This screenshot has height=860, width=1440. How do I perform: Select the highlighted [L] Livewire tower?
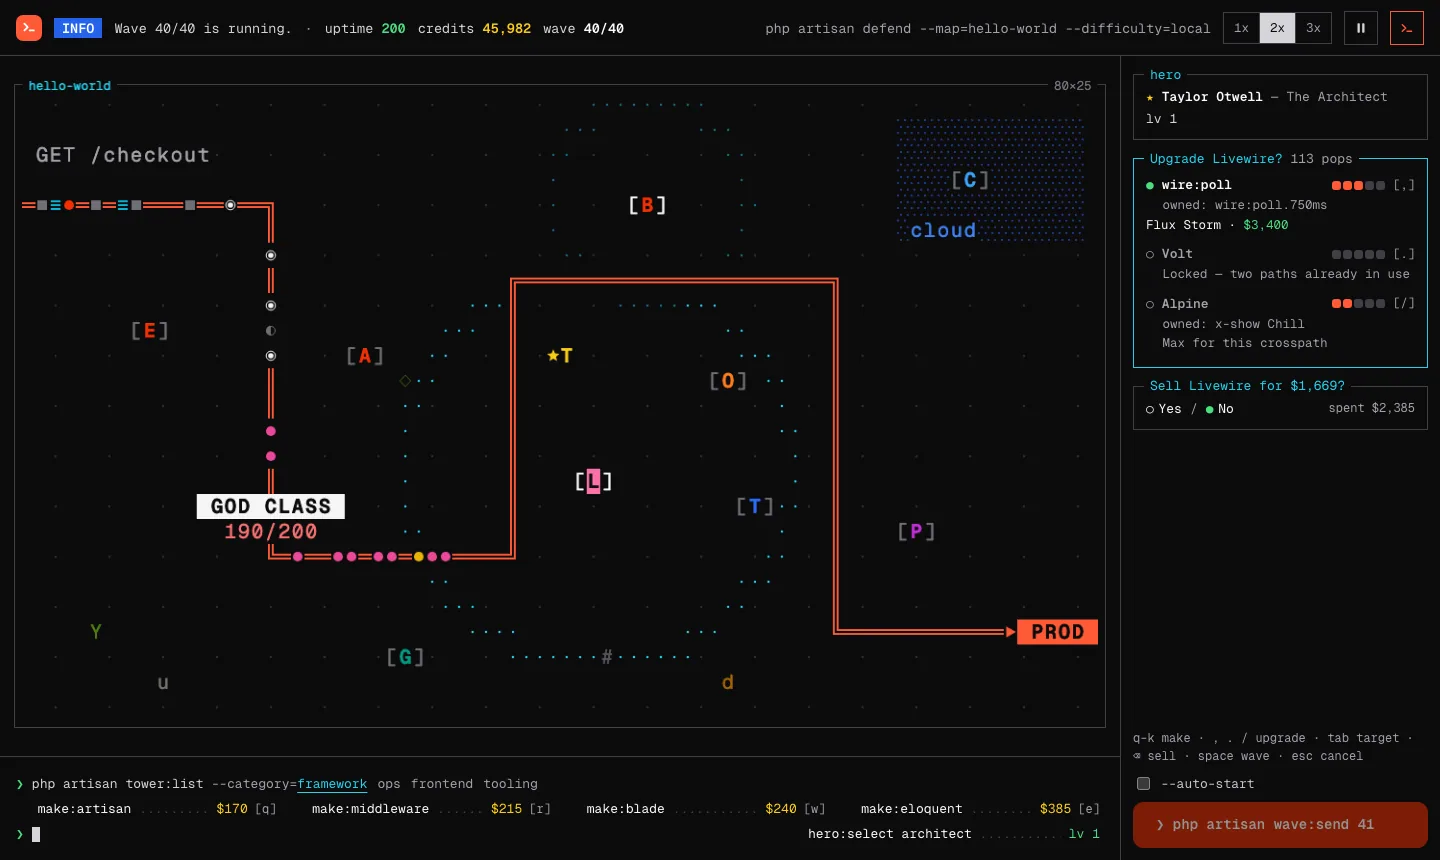click(593, 481)
